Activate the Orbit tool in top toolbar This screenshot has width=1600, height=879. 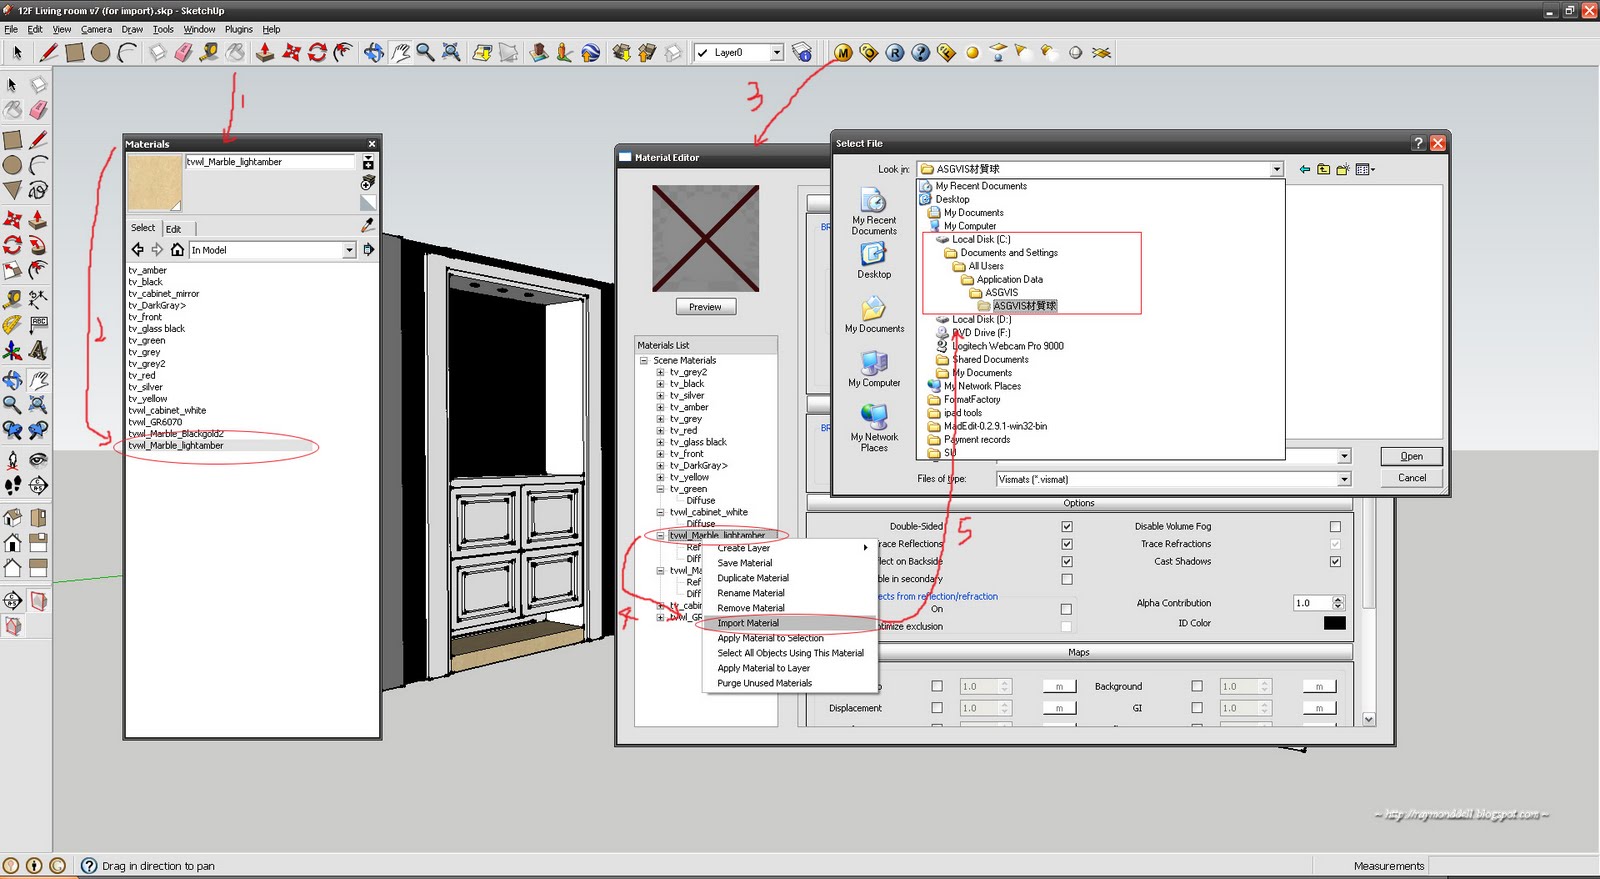[374, 52]
